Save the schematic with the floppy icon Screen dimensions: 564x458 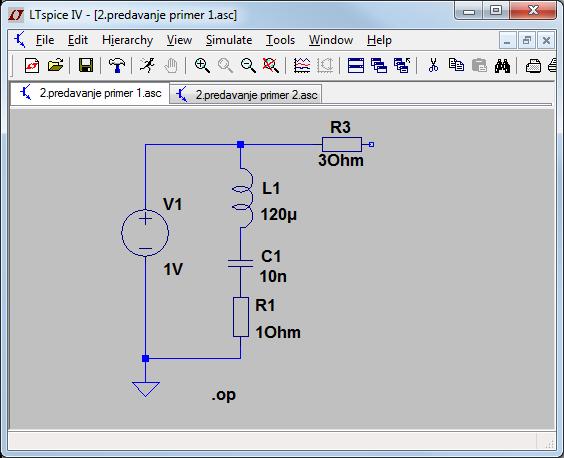pos(86,65)
